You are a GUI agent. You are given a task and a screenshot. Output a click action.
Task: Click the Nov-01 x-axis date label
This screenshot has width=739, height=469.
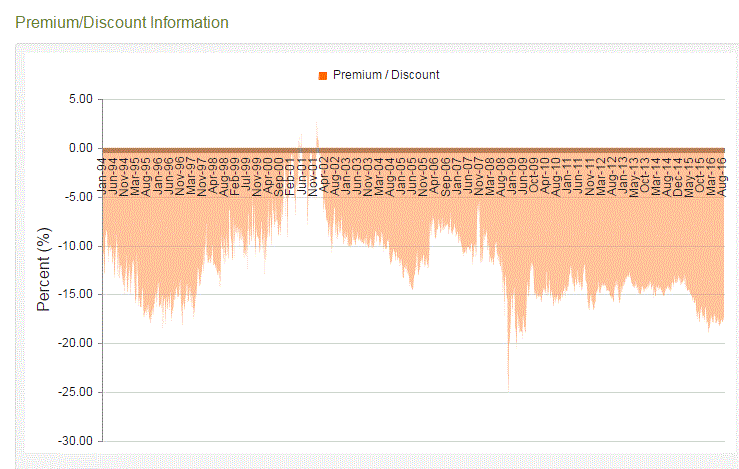[312, 174]
